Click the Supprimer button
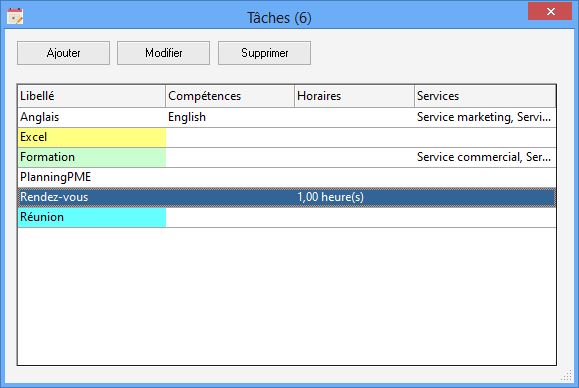579x388 pixels. point(264,53)
